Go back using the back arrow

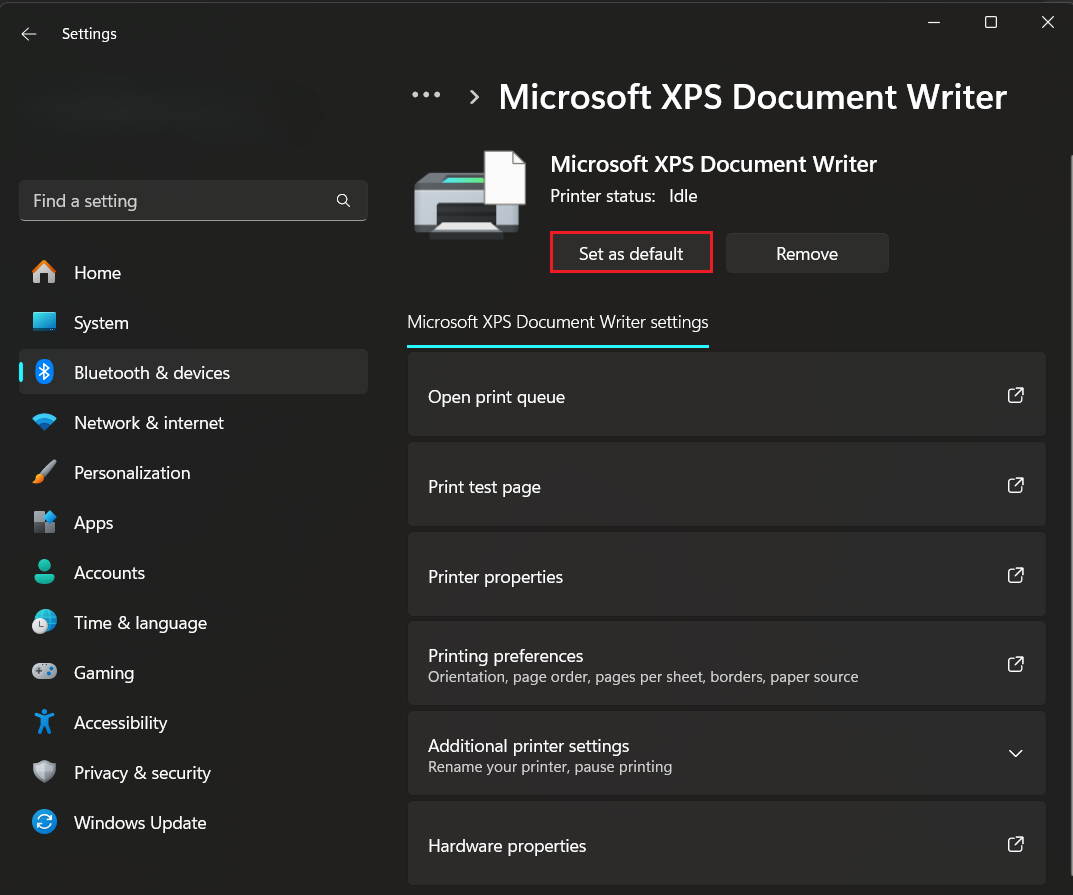29,34
